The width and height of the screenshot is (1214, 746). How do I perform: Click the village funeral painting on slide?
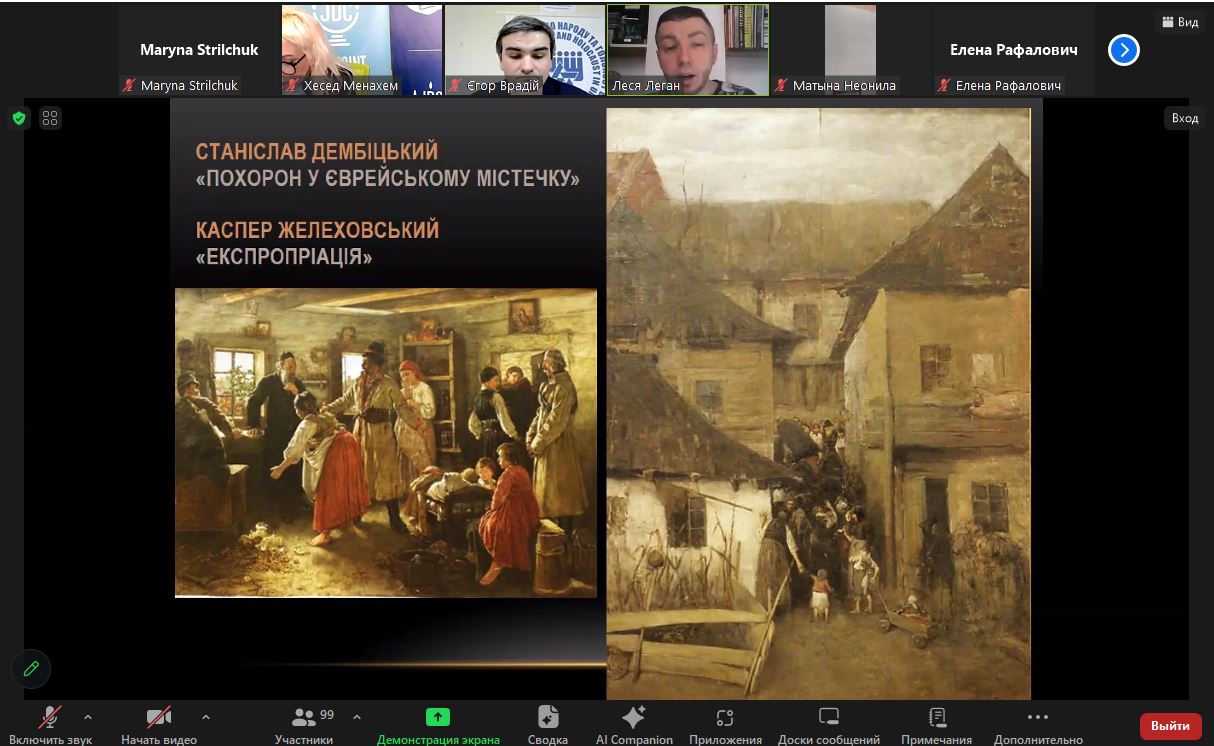(x=818, y=404)
